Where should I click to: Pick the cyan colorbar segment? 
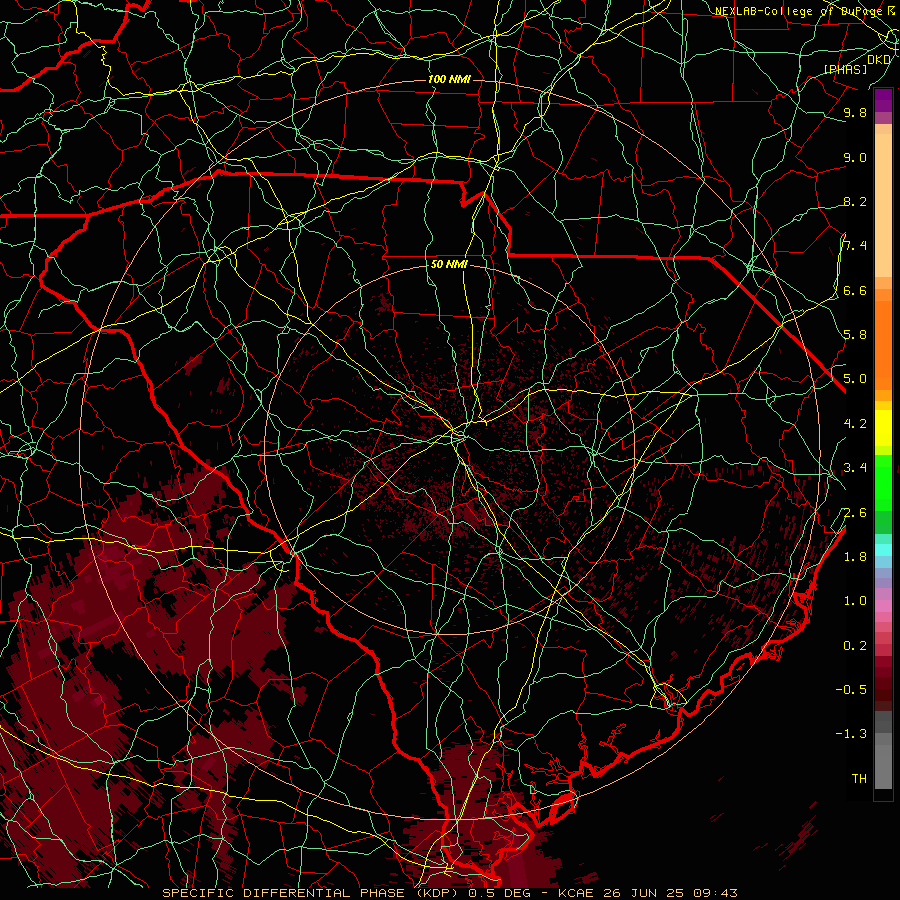click(883, 550)
